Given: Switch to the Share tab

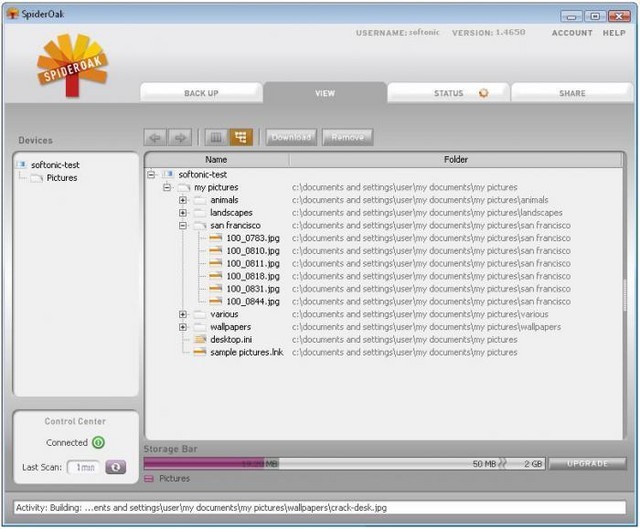Looking at the screenshot, I should 572,93.
